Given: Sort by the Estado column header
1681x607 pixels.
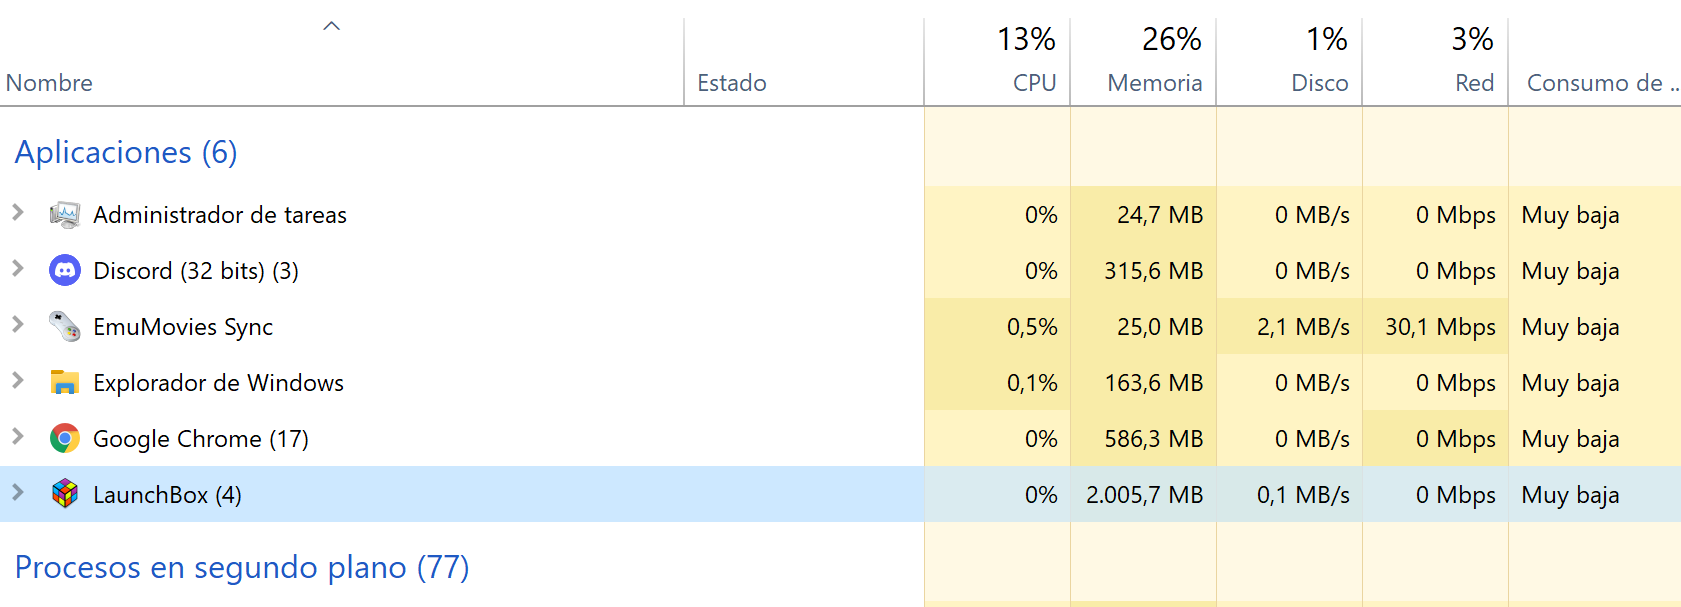Looking at the screenshot, I should coord(732,83).
